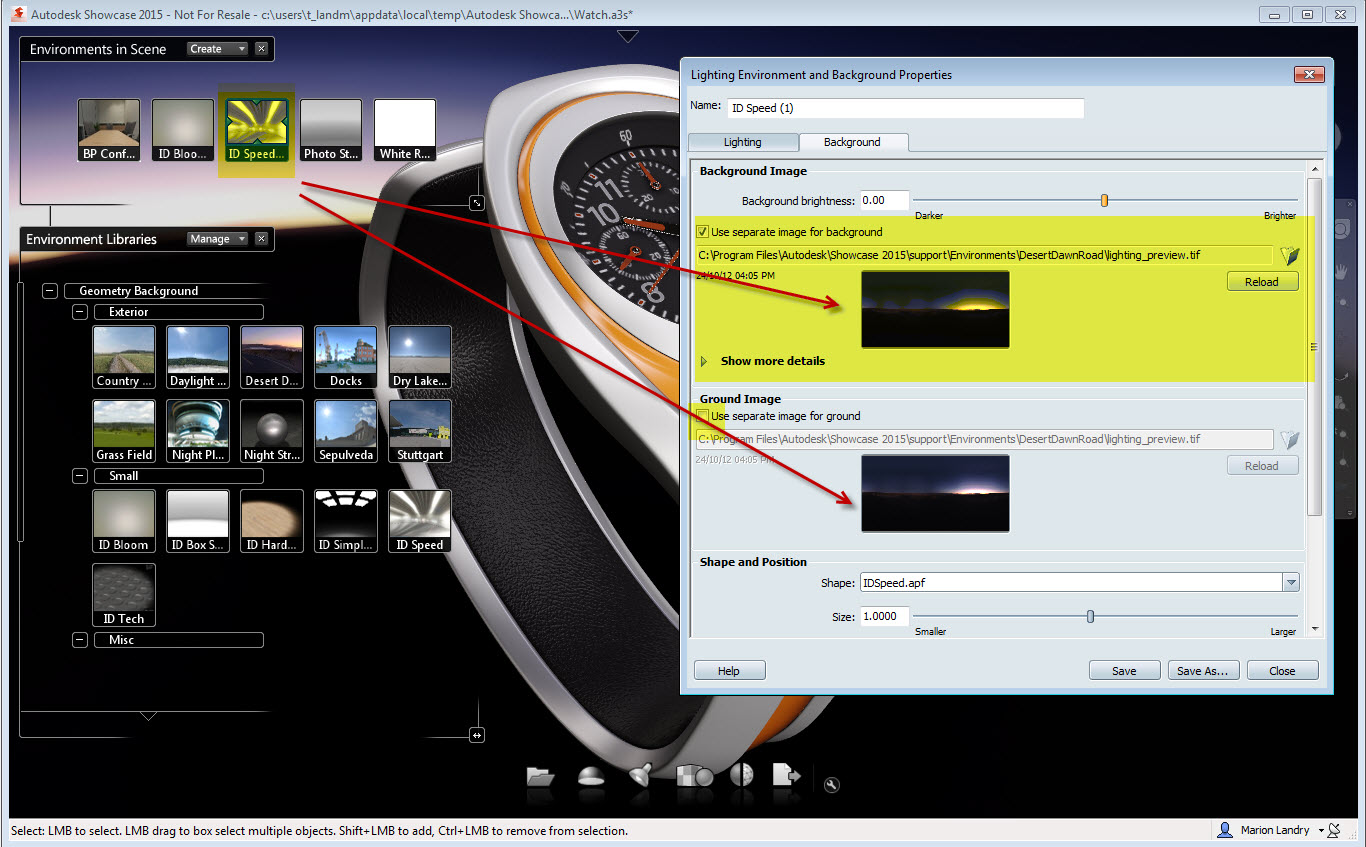Click the Save button
Viewport: 1366px width, 847px height.
[x=1124, y=671]
